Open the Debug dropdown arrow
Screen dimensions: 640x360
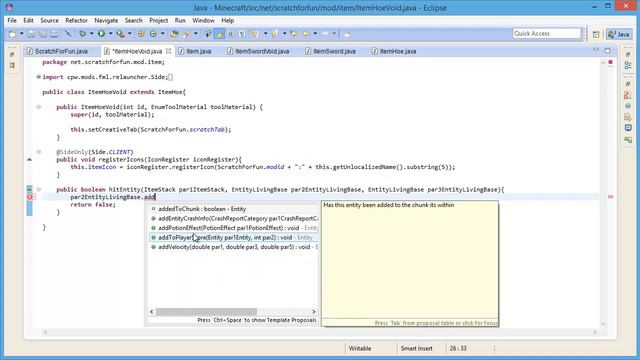(x=91, y=34)
